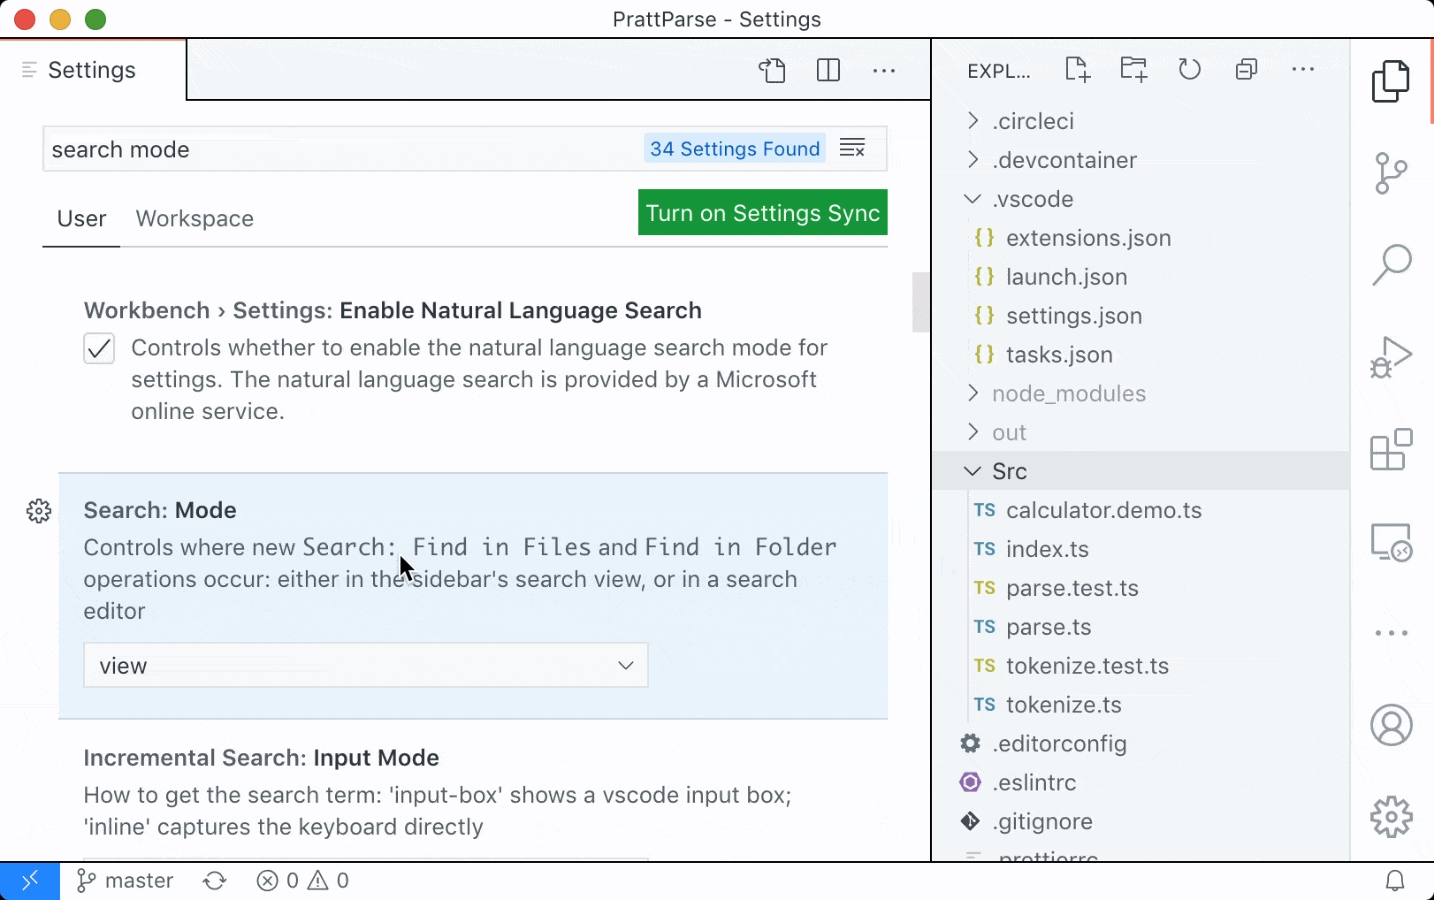Viewport: 1434px width, 900px height.
Task: Open the Run and Debug view
Action: (1391, 357)
